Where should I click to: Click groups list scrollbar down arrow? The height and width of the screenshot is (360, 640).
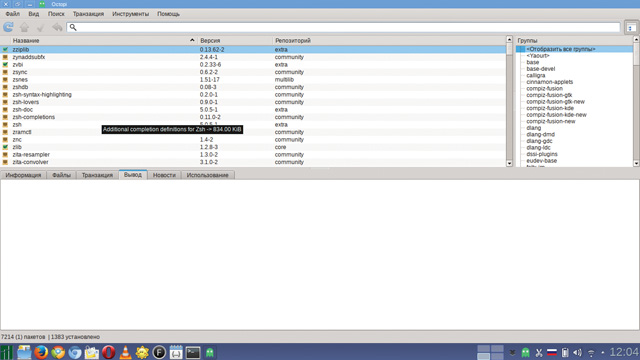tap(636, 163)
